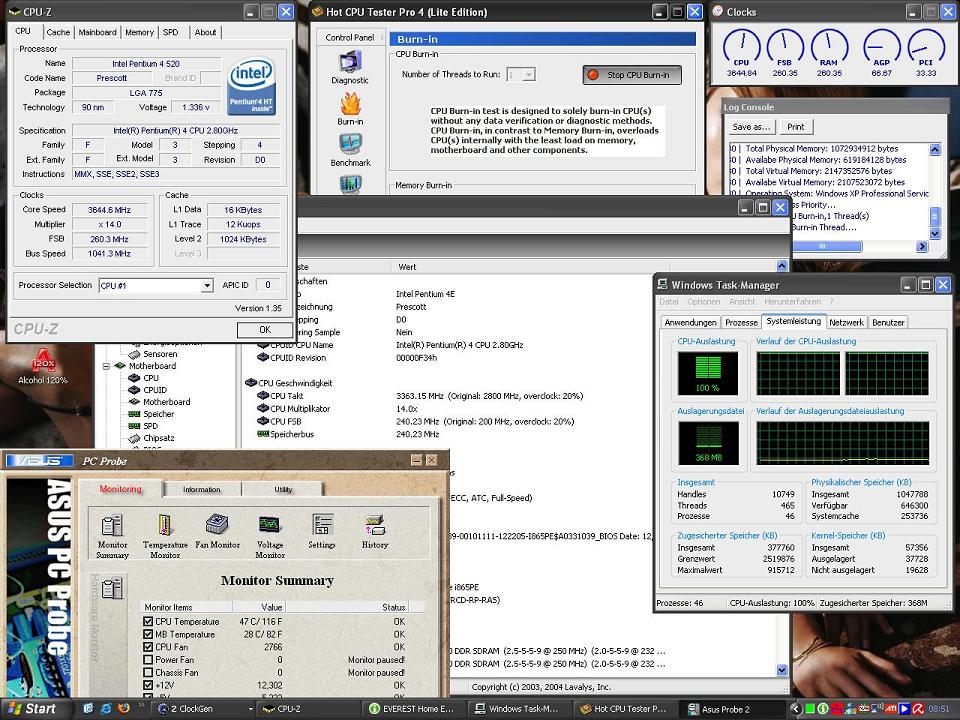
Task: Enable Power Fan monitoring checkbox
Action: (148, 659)
